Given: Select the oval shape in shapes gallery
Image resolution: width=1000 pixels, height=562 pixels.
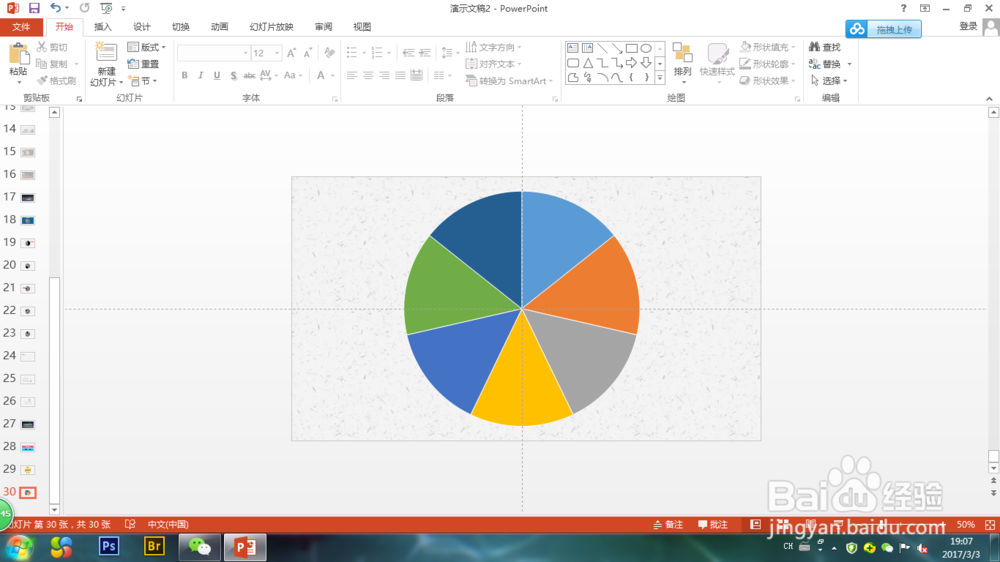Looking at the screenshot, I should [x=646, y=48].
